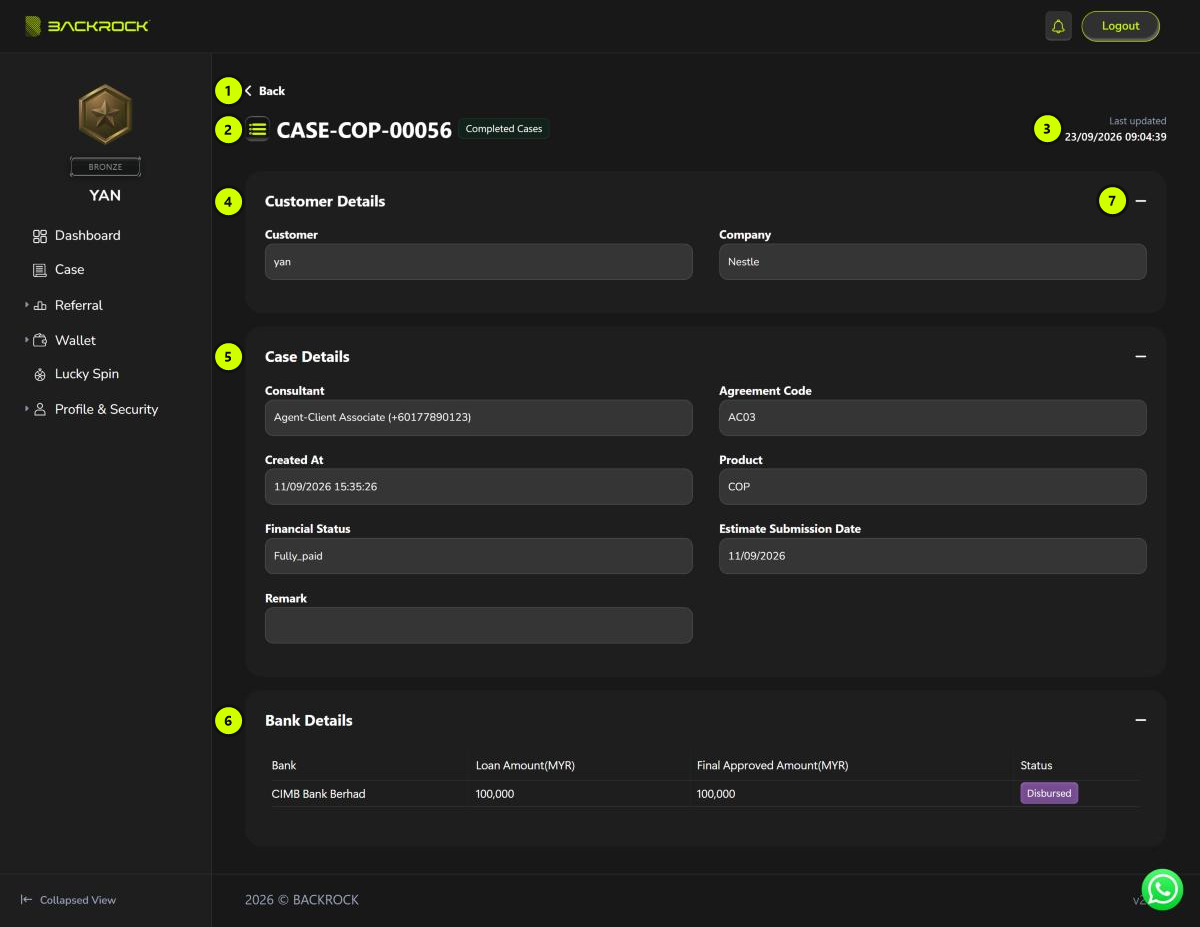This screenshot has height=927, width=1200.
Task: Click the Consultant input field
Action: 478,418
